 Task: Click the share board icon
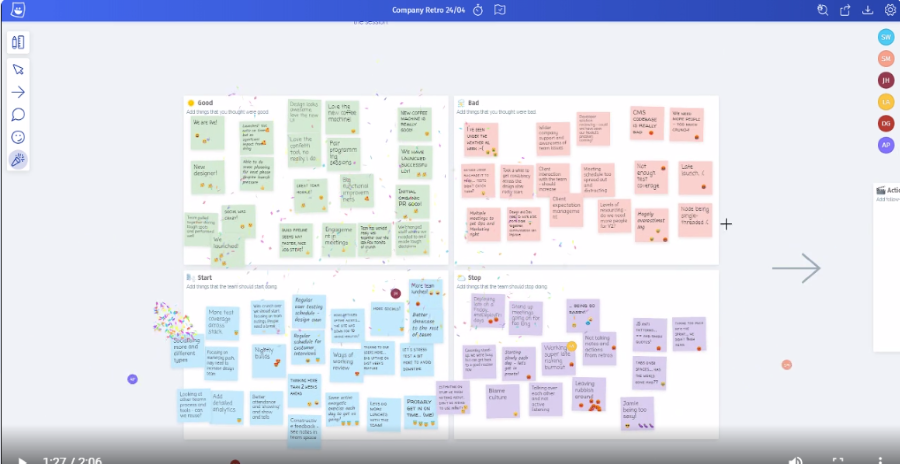[845, 10]
